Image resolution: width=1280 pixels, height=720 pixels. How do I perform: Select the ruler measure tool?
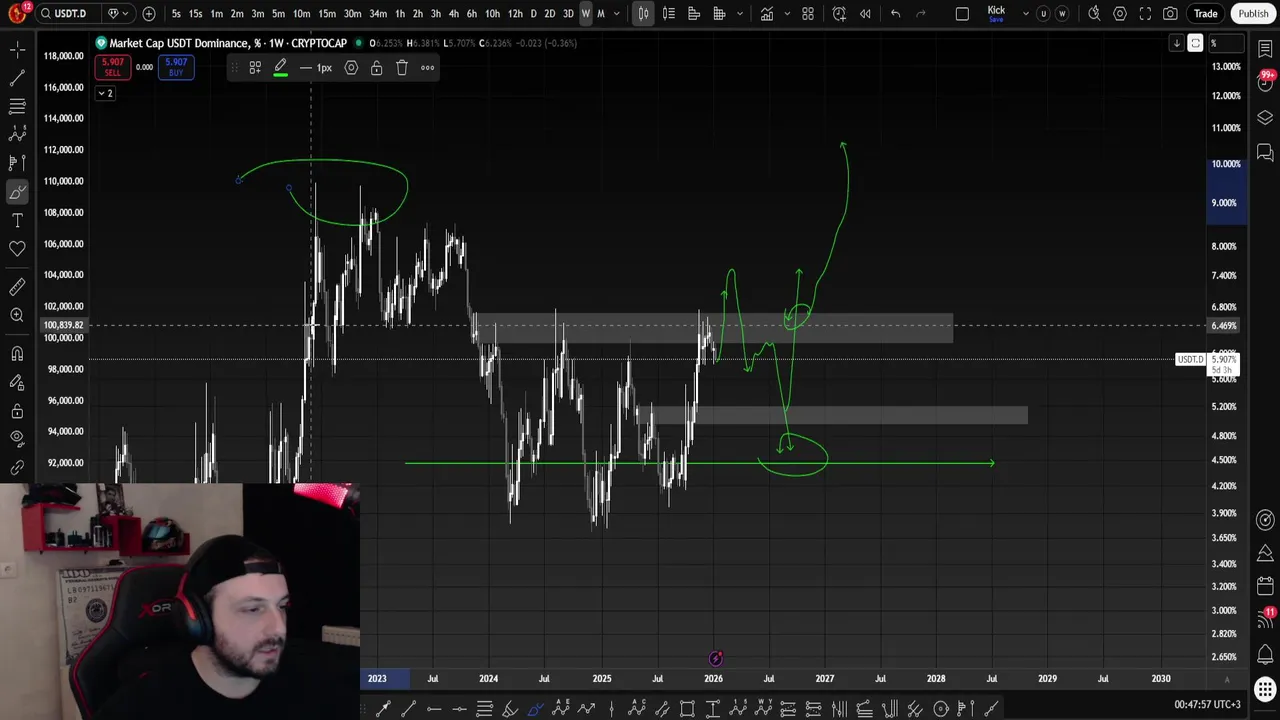17,287
